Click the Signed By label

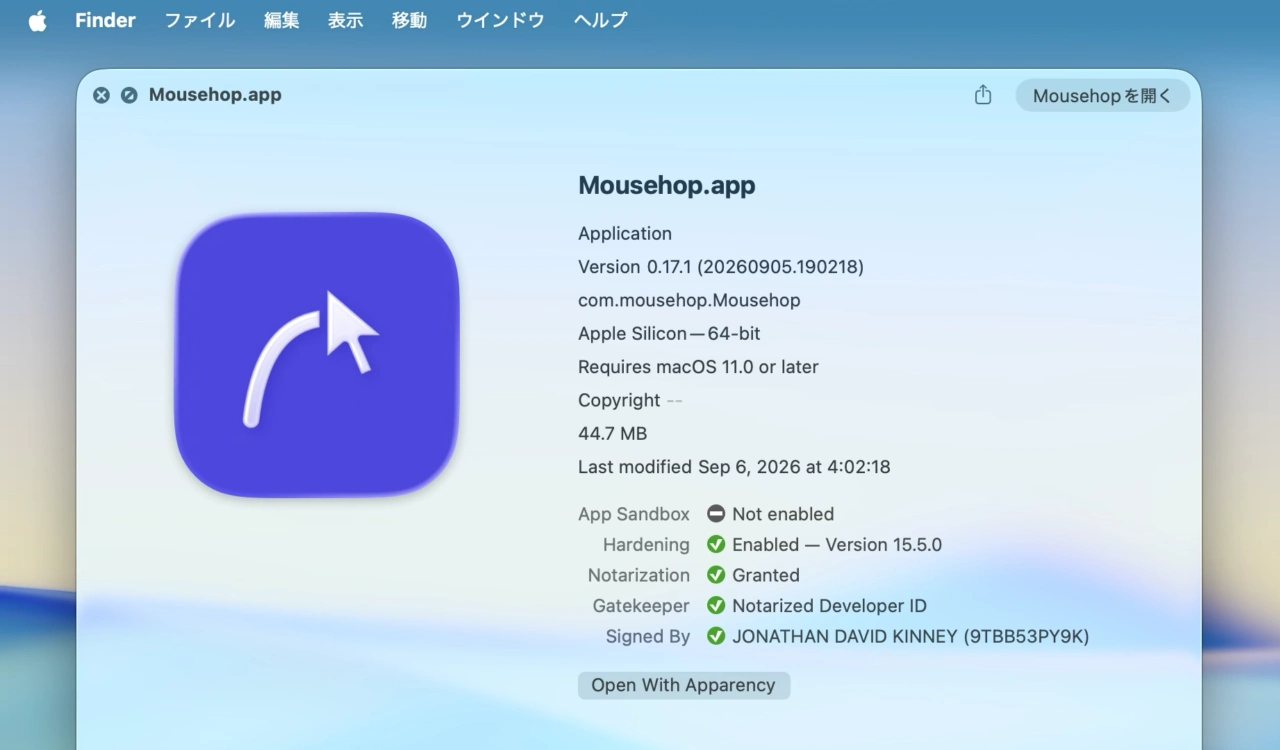(648, 636)
